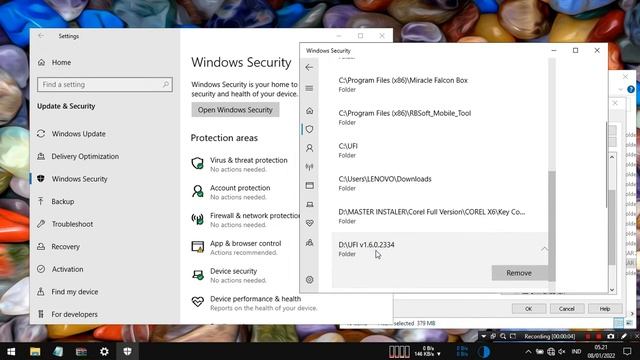Open Device security laptop sidebar icon
This screenshot has height=360, width=640.
[x=309, y=204]
